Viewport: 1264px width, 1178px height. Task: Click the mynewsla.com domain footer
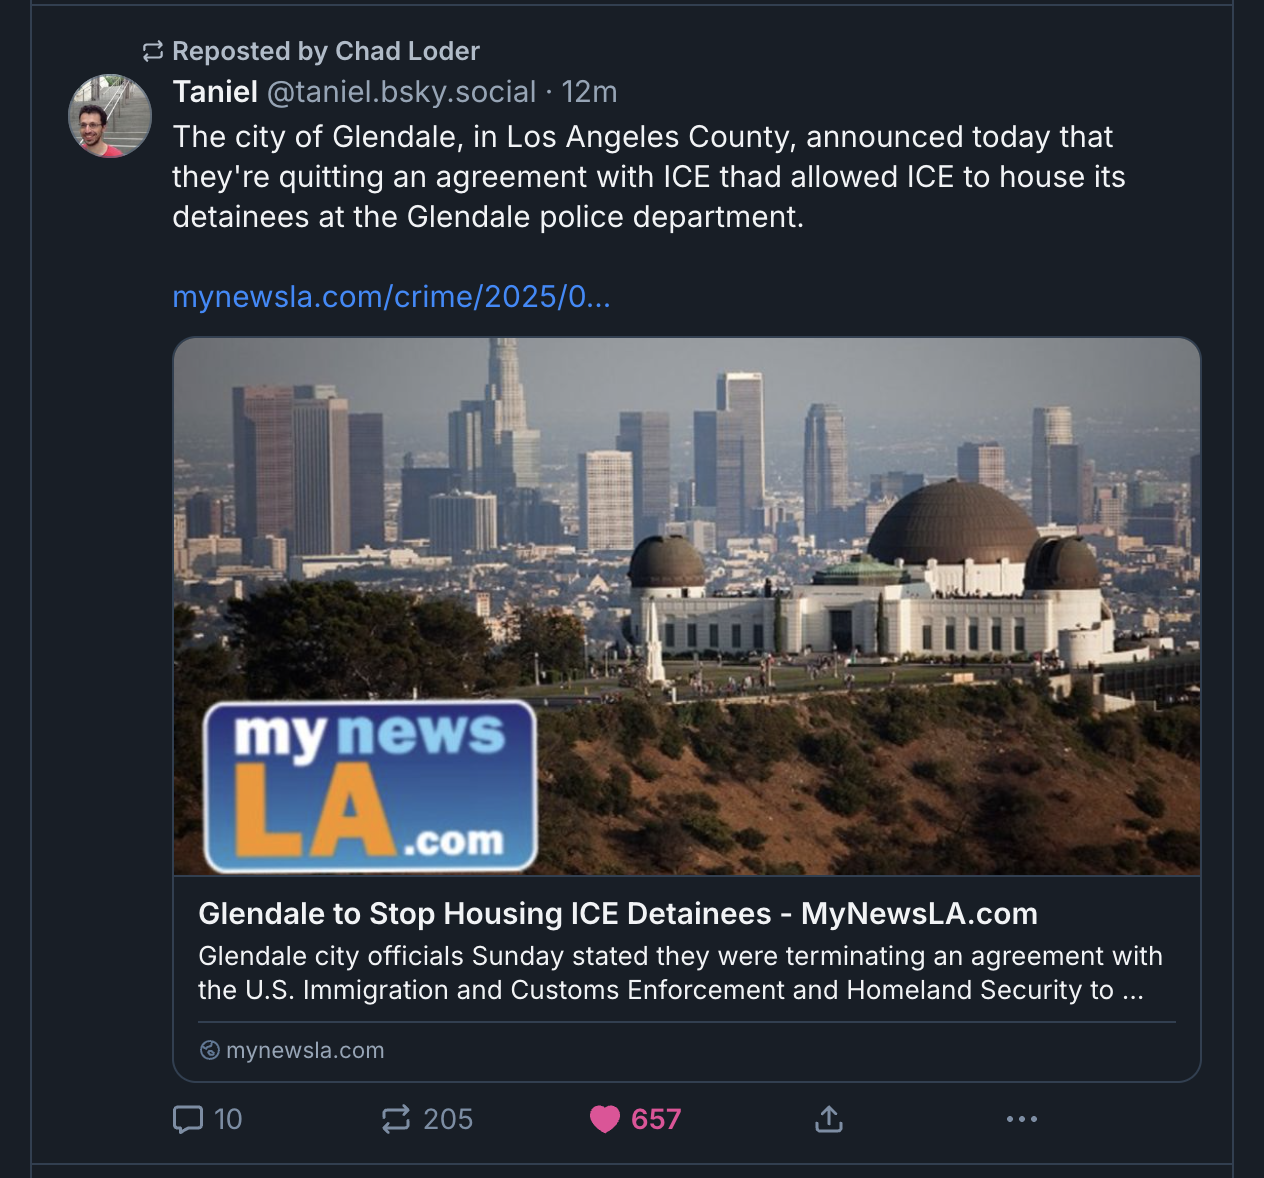tap(305, 1050)
